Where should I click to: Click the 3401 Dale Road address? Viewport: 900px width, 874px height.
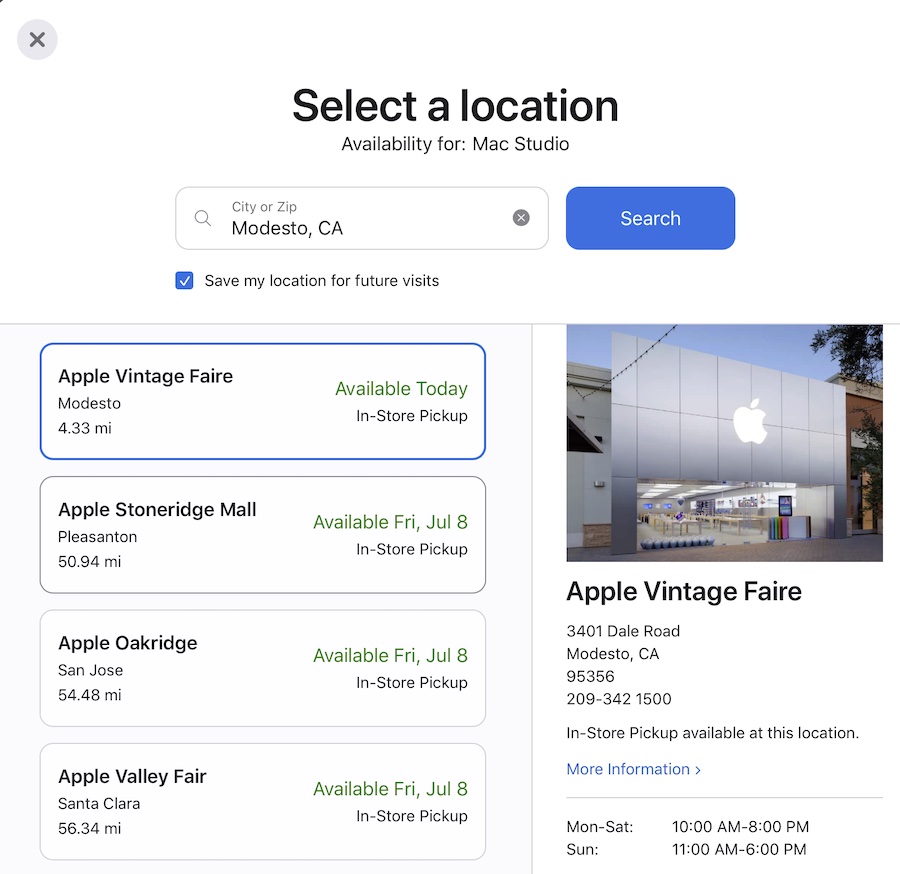click(623, 631)
